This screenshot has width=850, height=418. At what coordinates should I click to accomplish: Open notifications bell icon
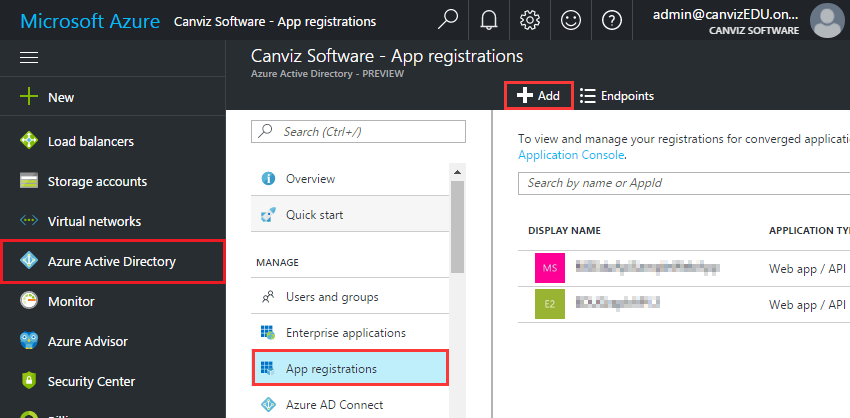[489, 20]
